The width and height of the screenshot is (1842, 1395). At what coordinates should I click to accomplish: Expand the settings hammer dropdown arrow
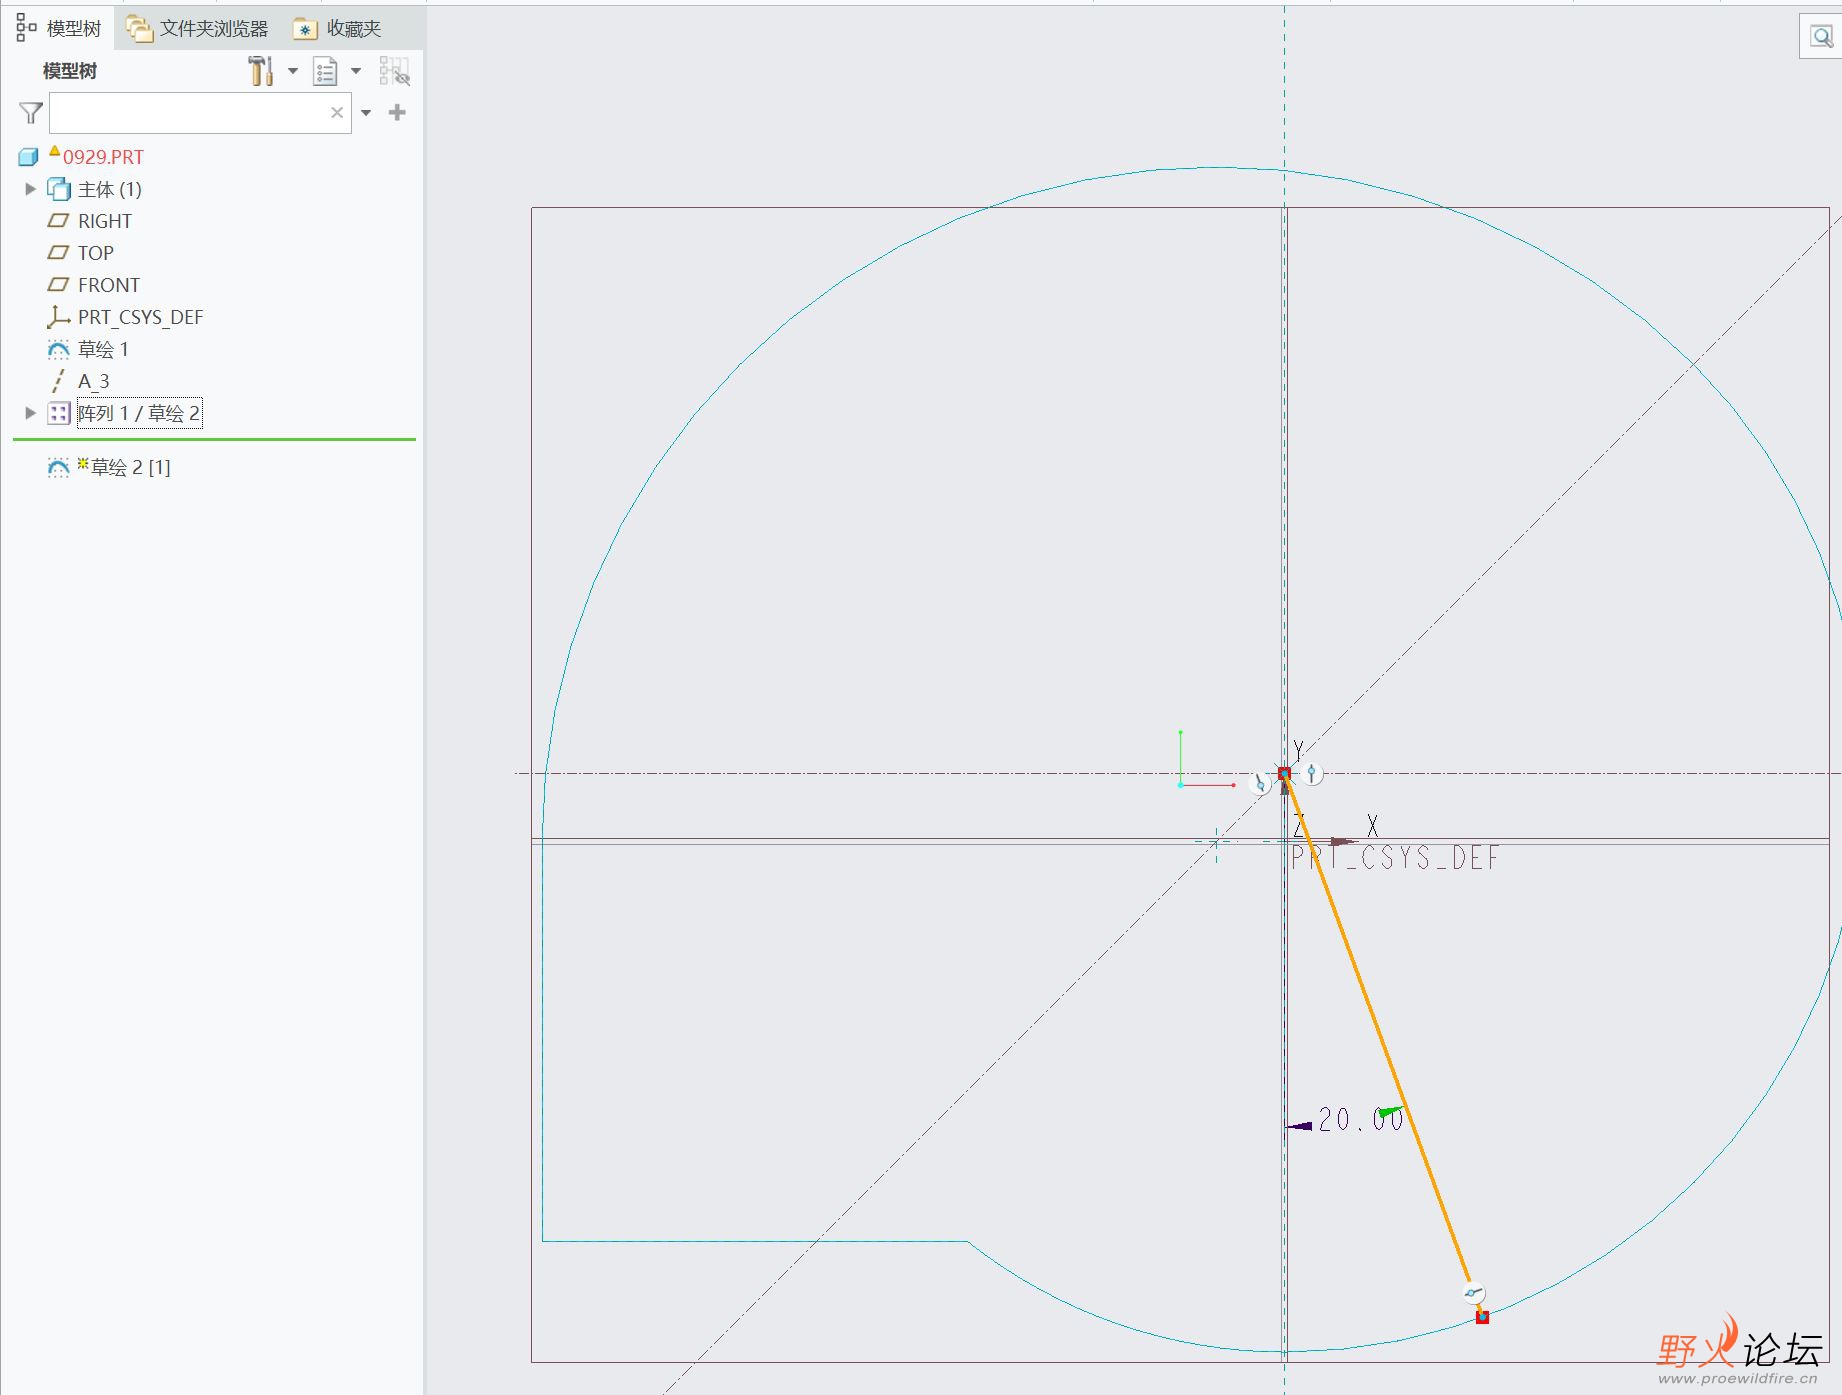point(293,71)
